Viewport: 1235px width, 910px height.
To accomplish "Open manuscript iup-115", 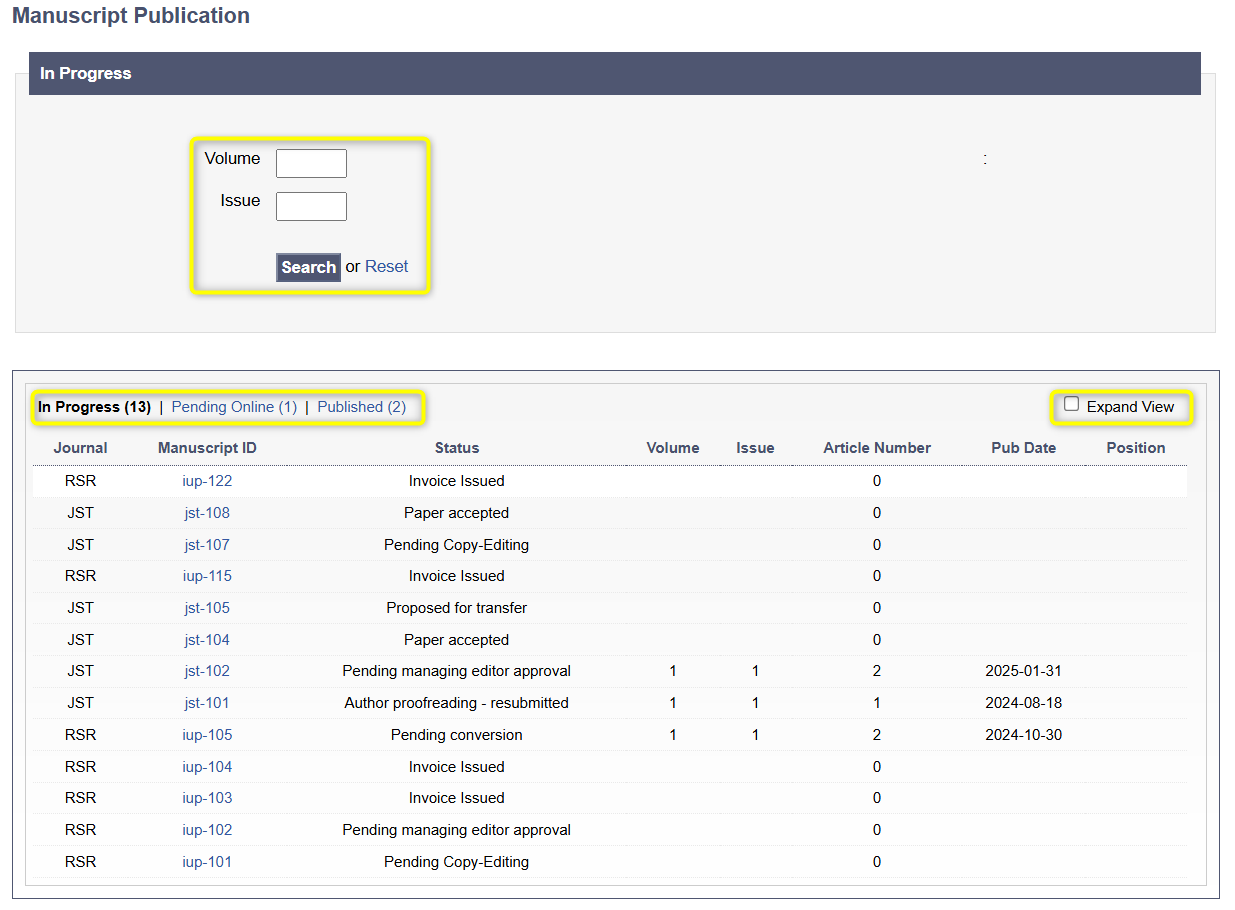I will [207, 576].
